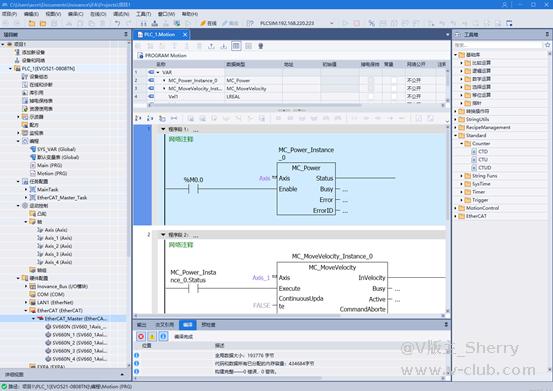Collapse the VAR group in variable table
The height and width of the screenshot is (391, 553).
pyautogui.click(x=158, y=72)
